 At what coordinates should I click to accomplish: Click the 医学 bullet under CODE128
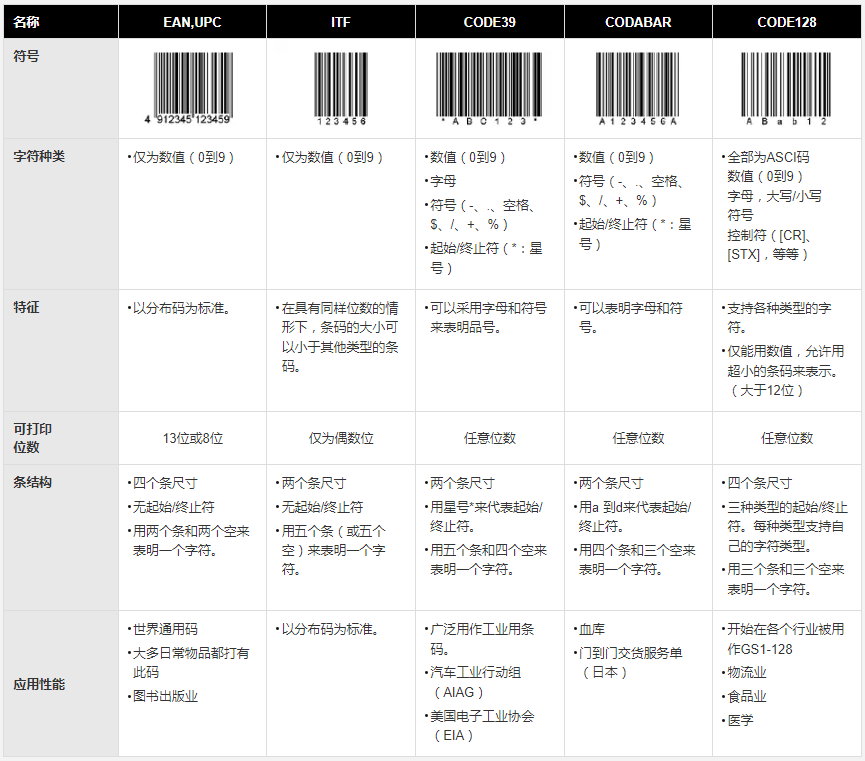point(738,720)
